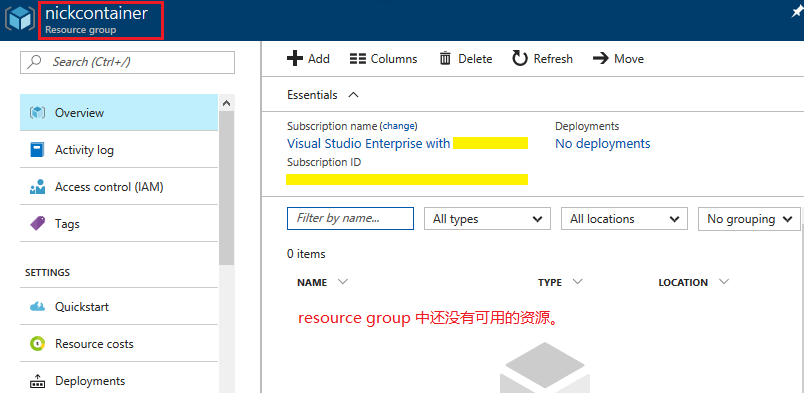Click the sidebar scrollbar thumb
Viewport: 804px width, 393px height.
coord(226,188)
